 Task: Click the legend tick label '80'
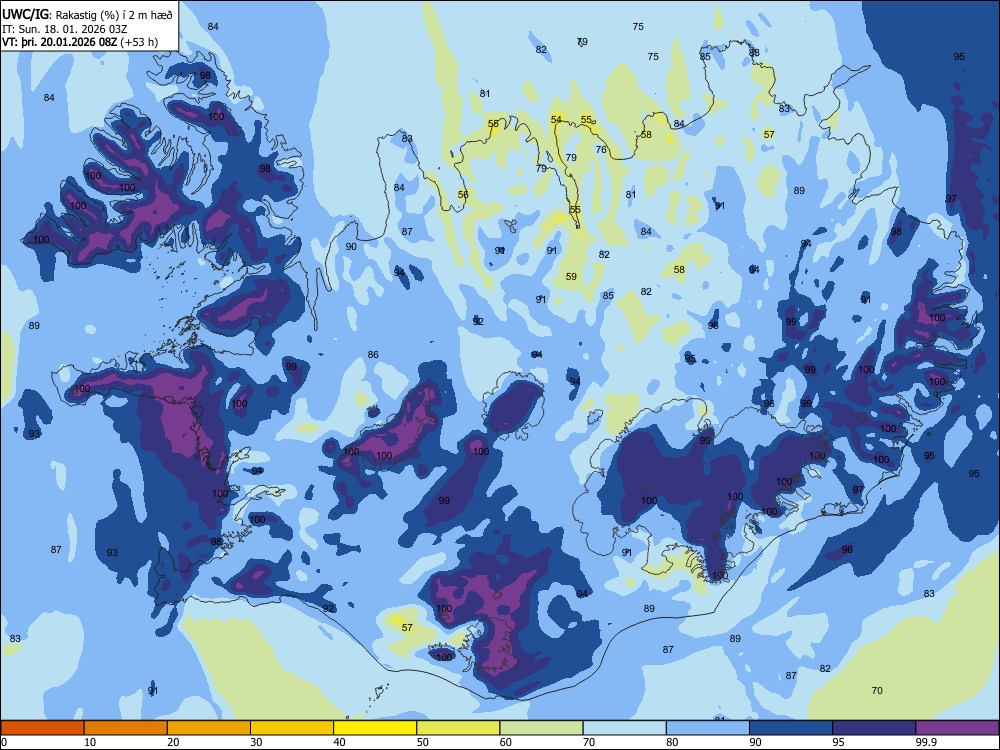tap(672, 742)
